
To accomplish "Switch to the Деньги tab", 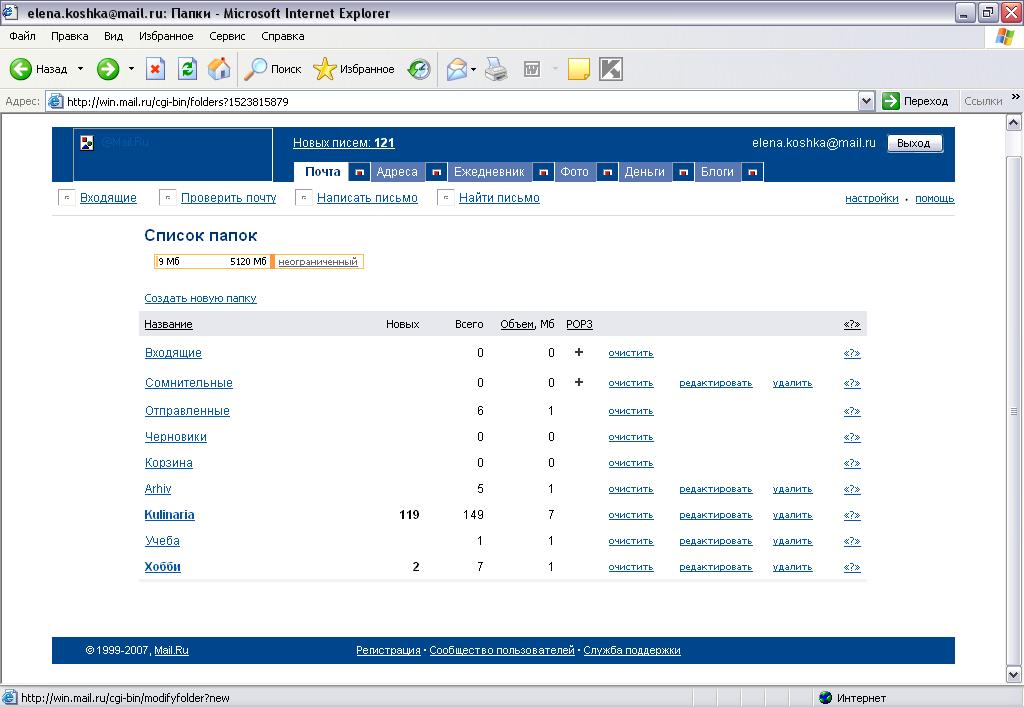I will pyautogui.click(x=645, y=172).
